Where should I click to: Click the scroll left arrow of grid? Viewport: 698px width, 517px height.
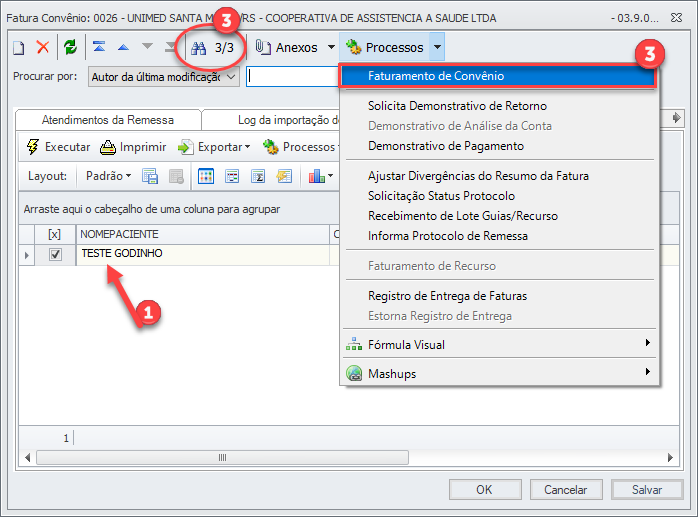click(28, 457)
